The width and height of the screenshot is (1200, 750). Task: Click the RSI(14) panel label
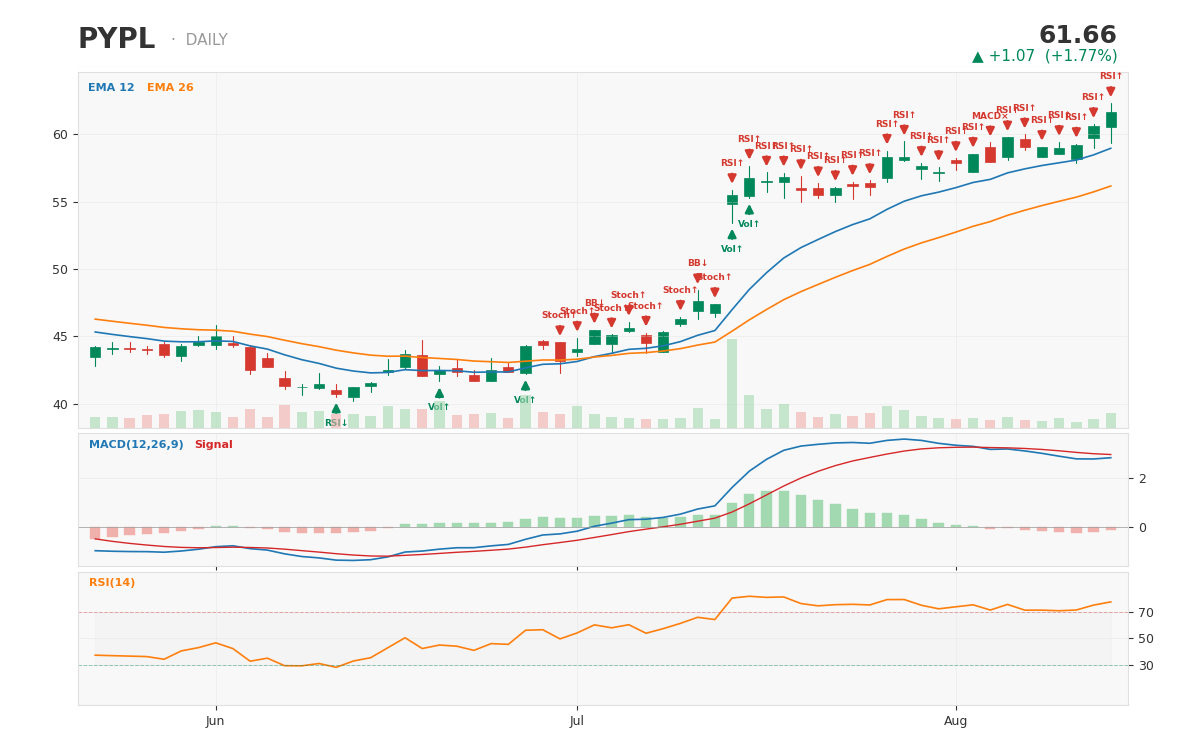(112, 583)
